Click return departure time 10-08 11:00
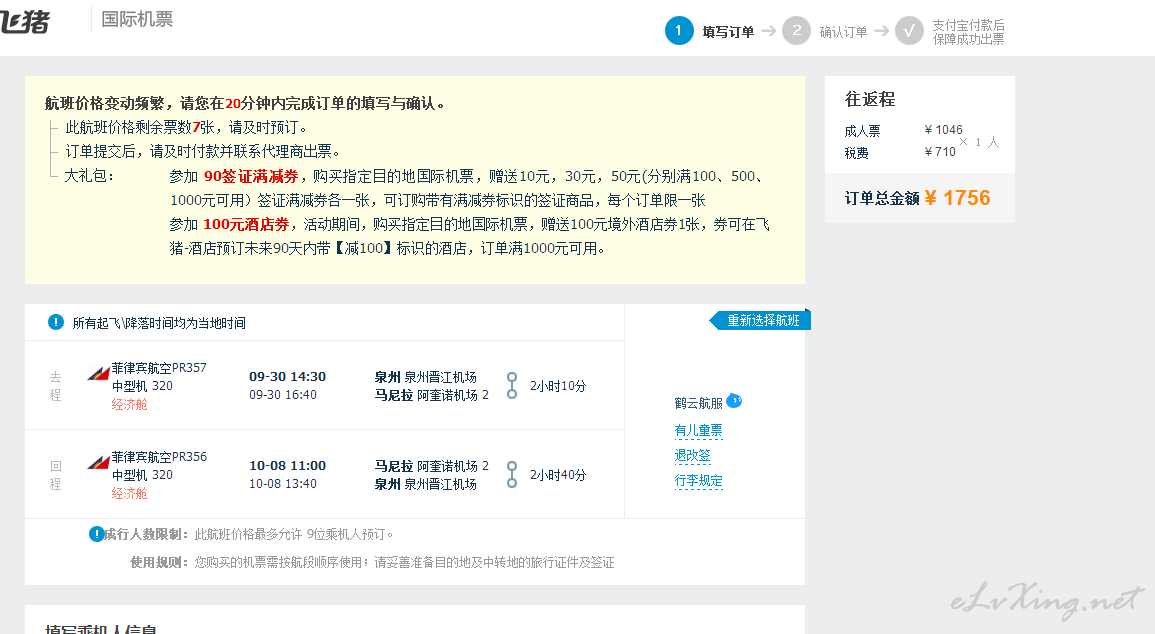The image size is (1155, 634). (287, 465)
